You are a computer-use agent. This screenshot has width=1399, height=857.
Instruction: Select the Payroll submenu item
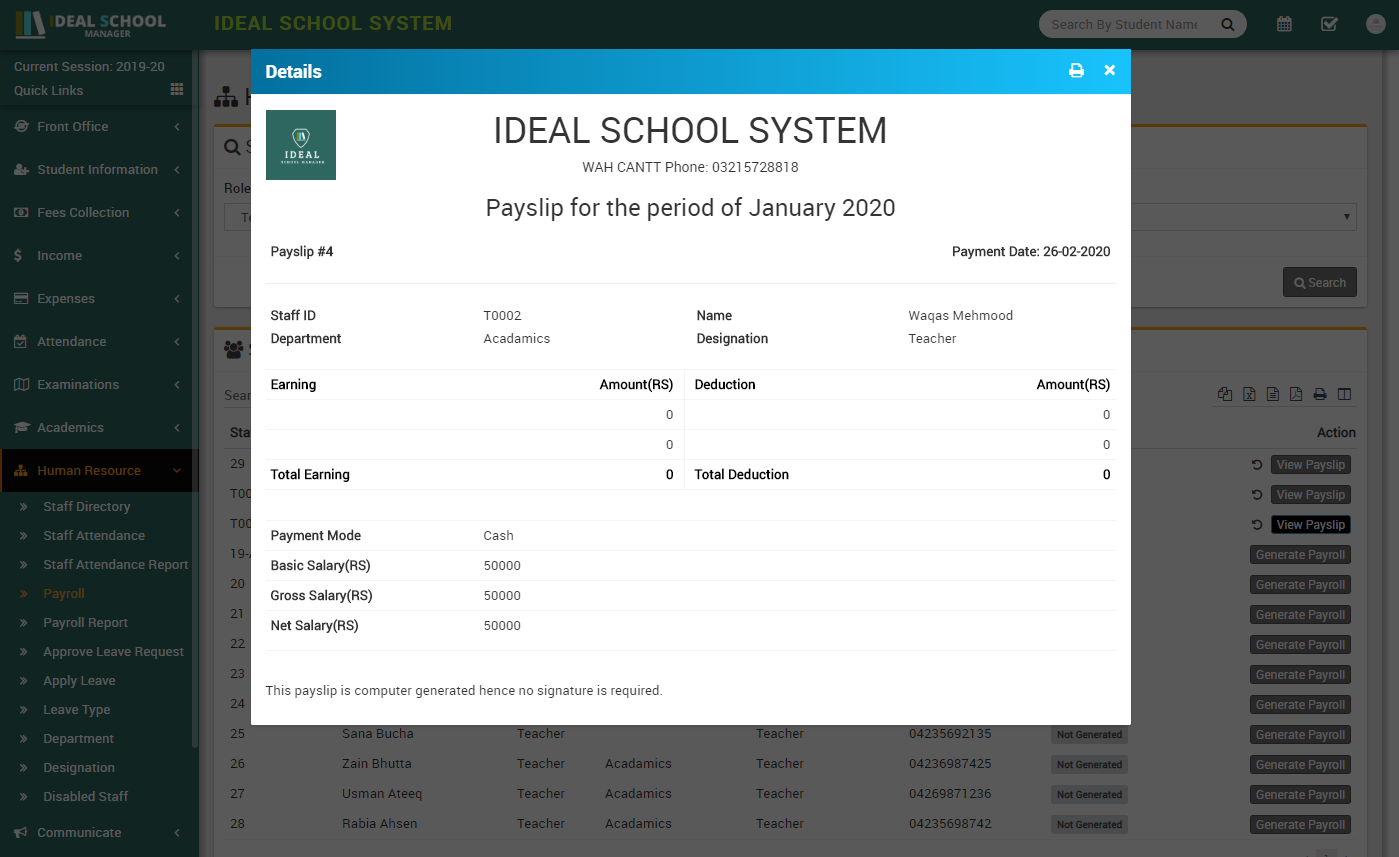(64, 594)
